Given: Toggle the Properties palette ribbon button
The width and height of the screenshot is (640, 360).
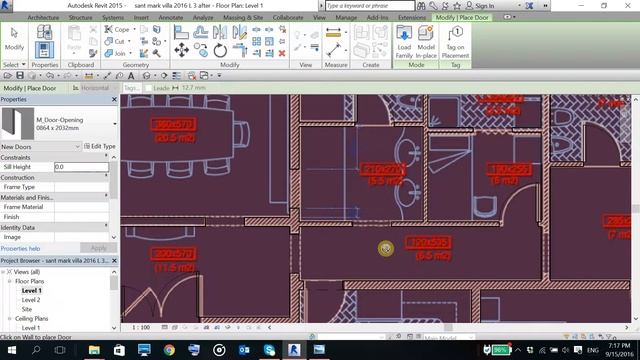Looking at the screenshot, I should click(44, 50).
